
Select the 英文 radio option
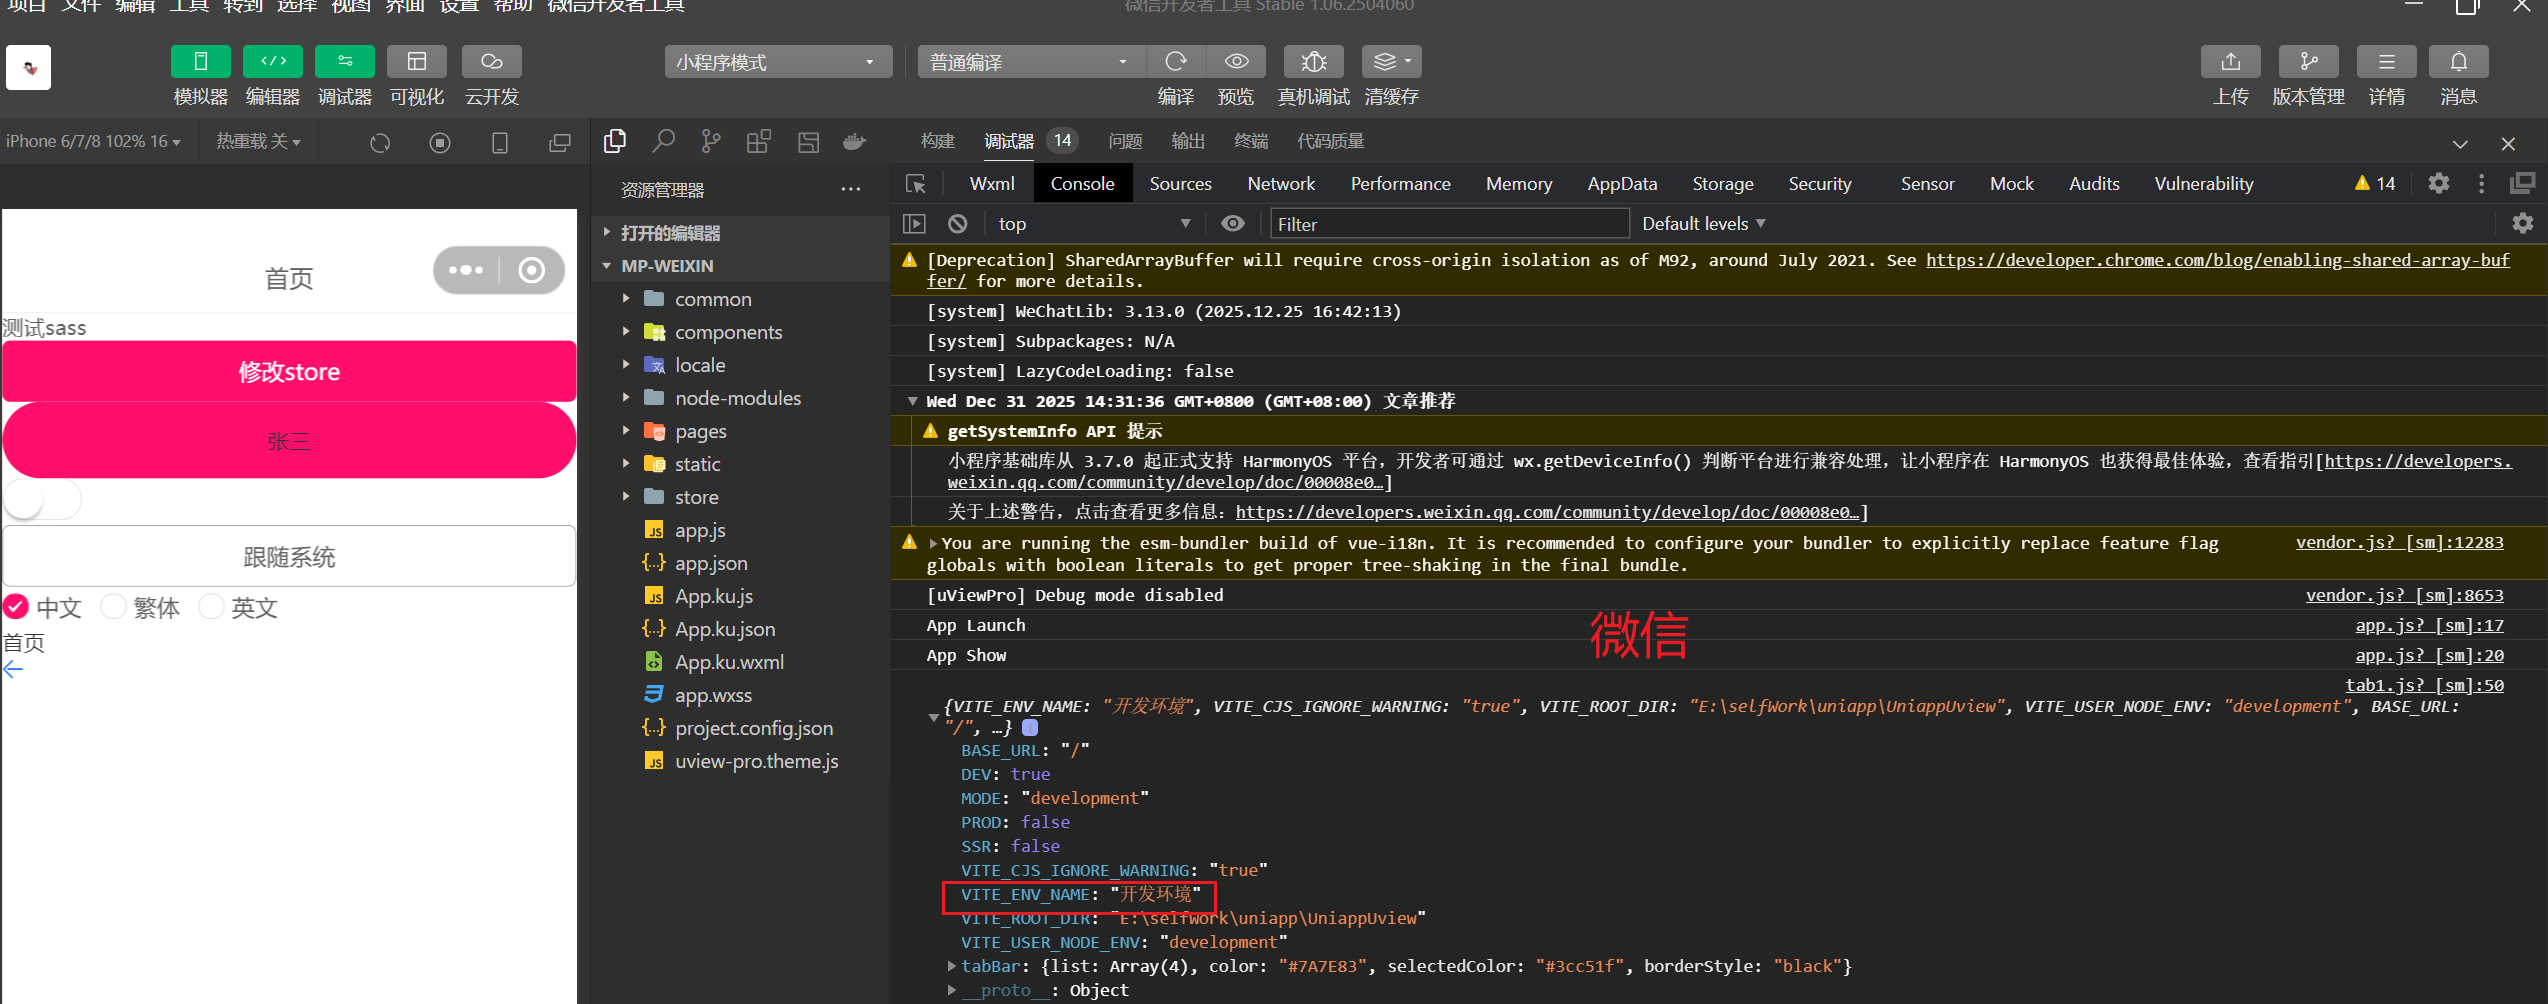pos(211,606)
